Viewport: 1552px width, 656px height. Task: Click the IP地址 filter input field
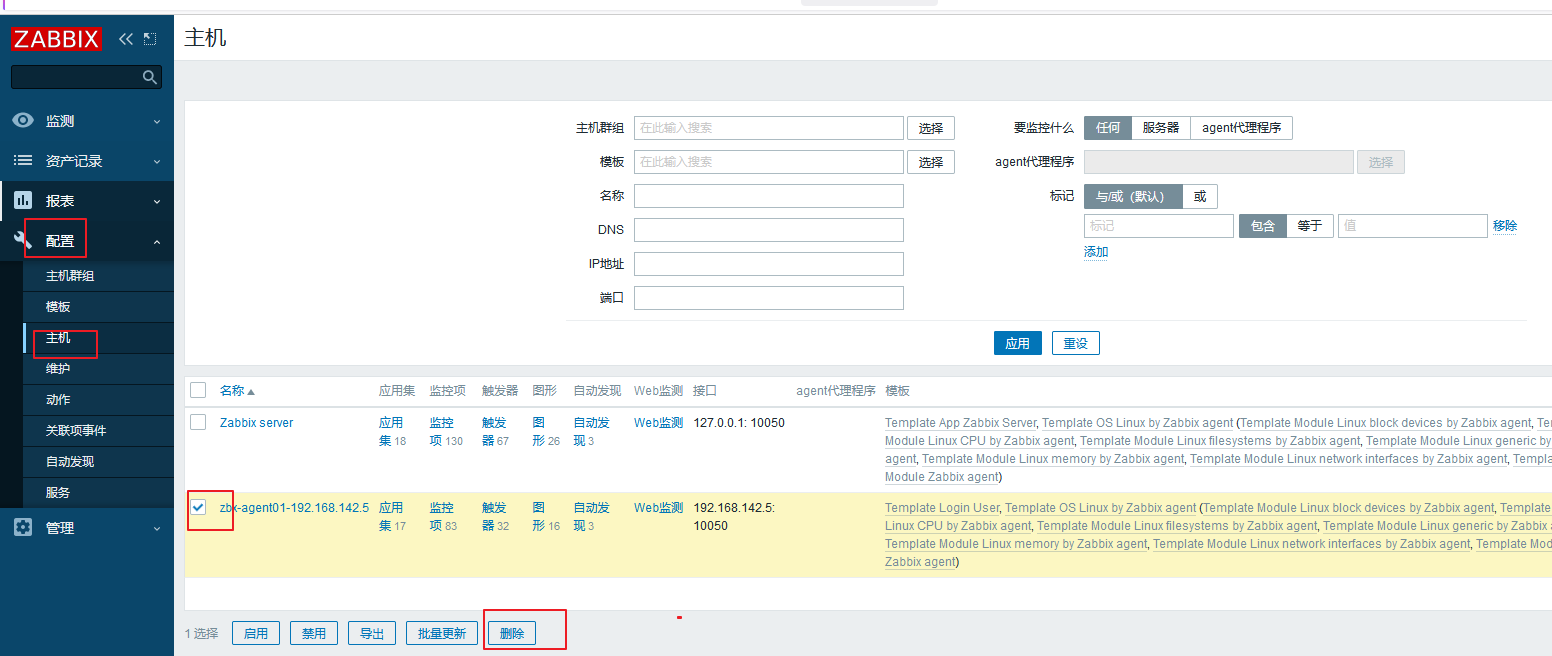[769, 264]
